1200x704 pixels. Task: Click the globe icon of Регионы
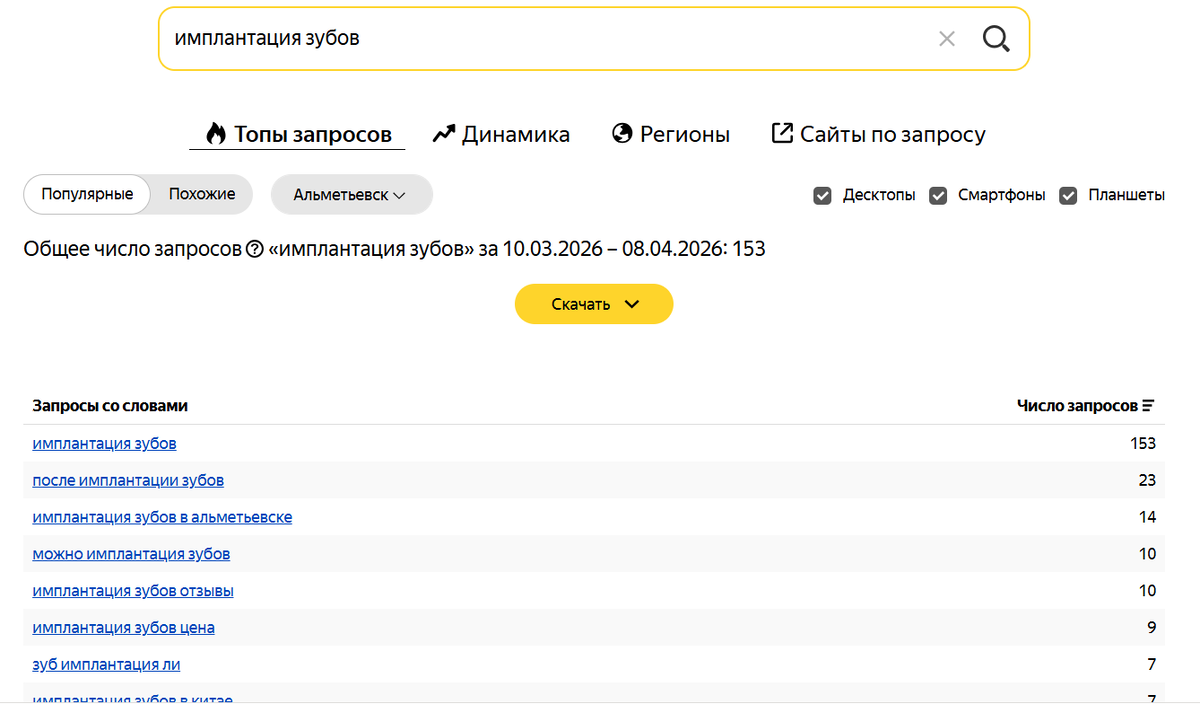click(x=622, y=134)
